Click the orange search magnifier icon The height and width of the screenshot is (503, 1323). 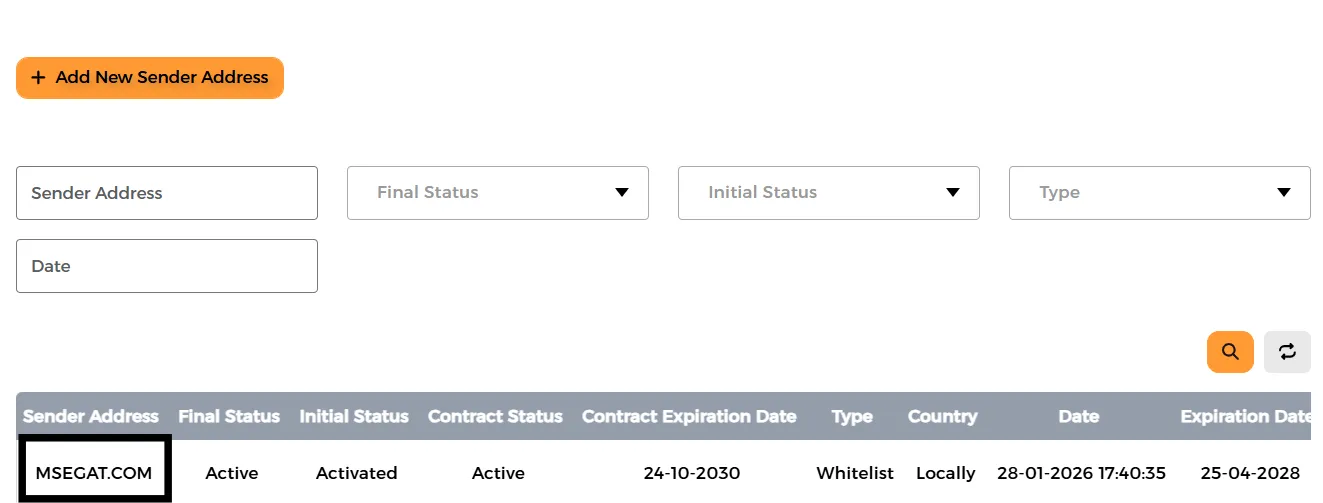(1230, 352)
